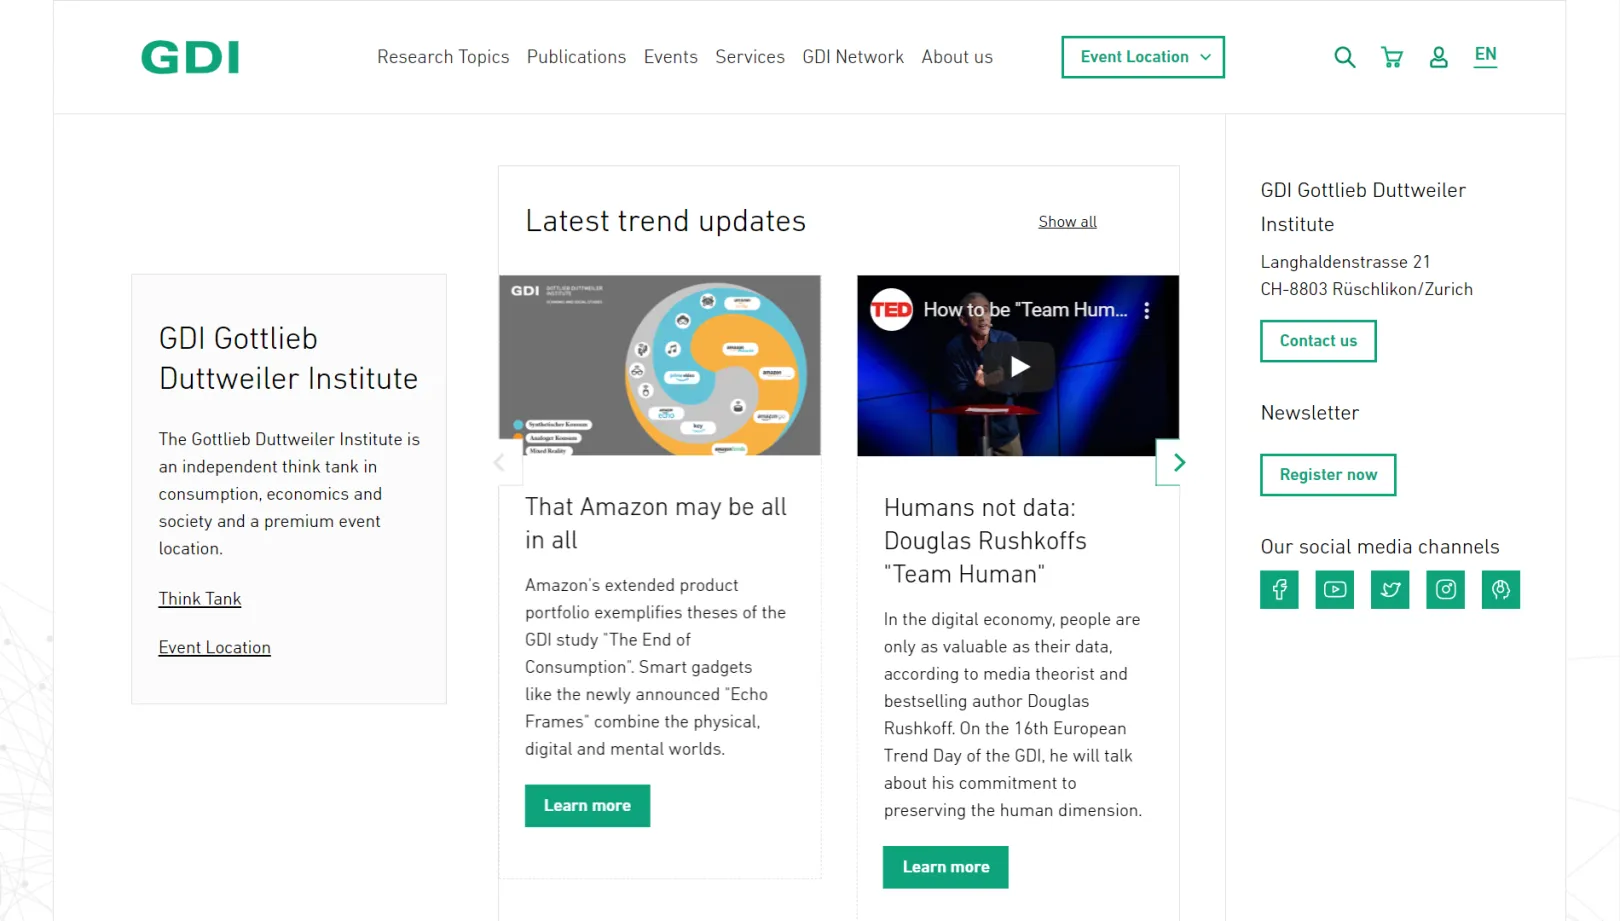The height and width of the screenshot is (921, 1620).
Task: Switch the language with the EN selector
Action: coord(1485,55)
